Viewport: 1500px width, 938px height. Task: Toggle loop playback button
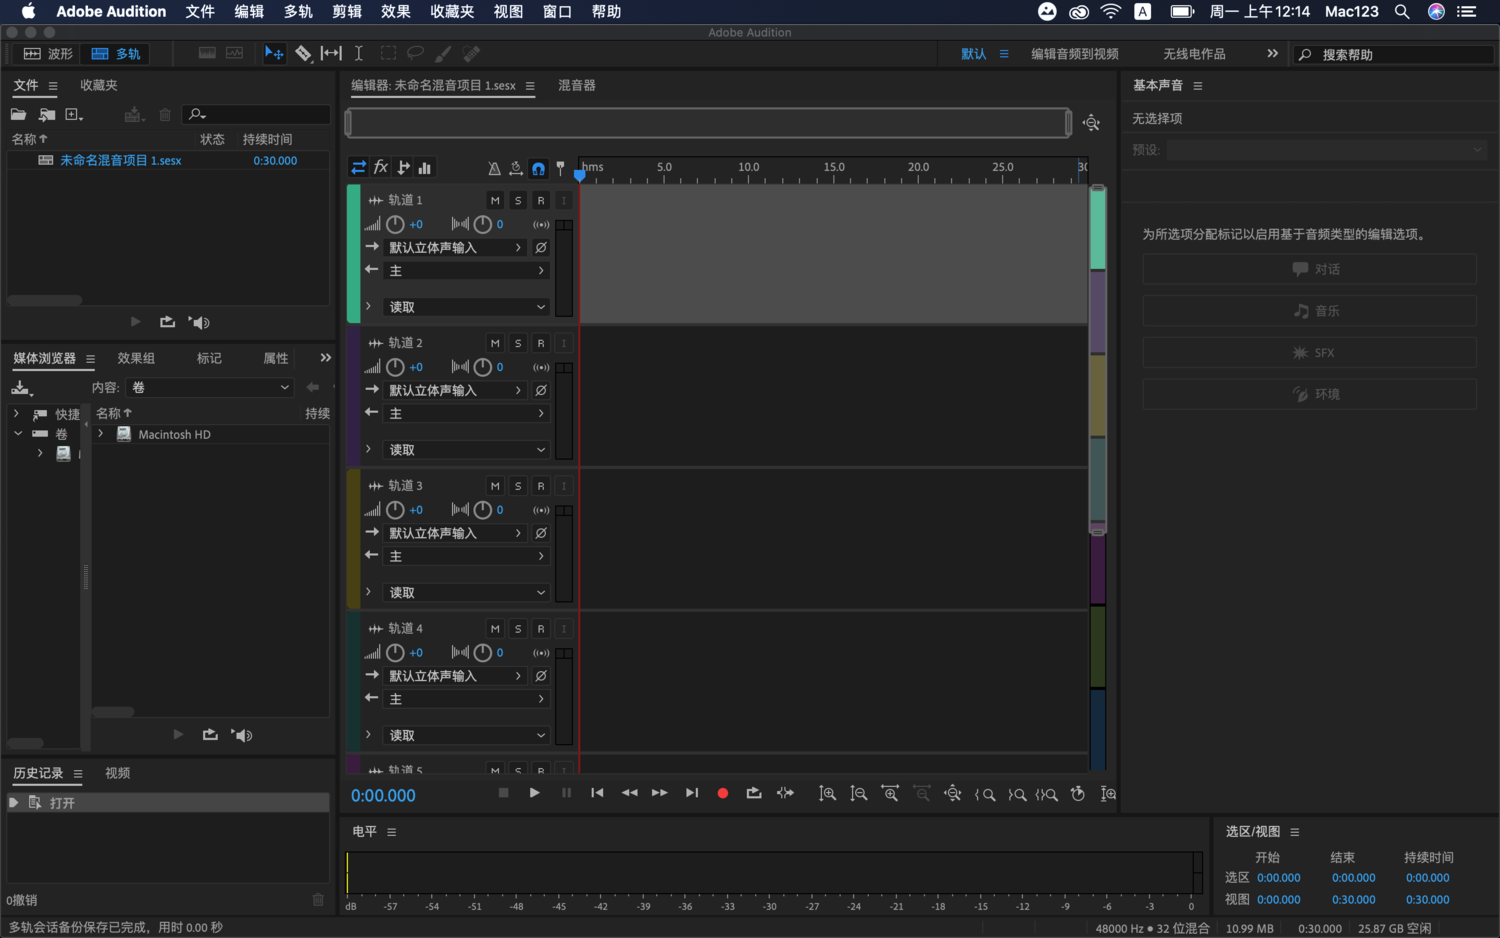pos(754,793)
